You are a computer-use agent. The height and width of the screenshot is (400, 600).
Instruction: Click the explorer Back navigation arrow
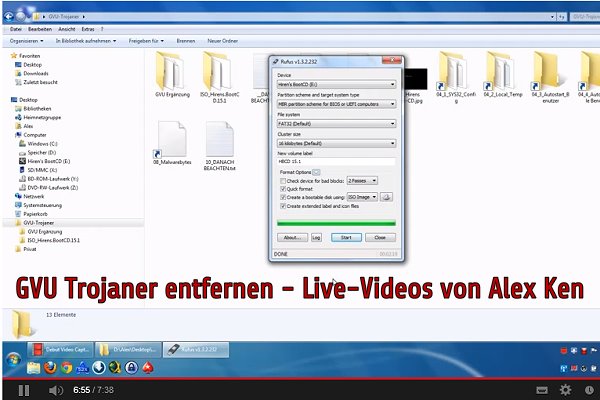tap(8, 16)
